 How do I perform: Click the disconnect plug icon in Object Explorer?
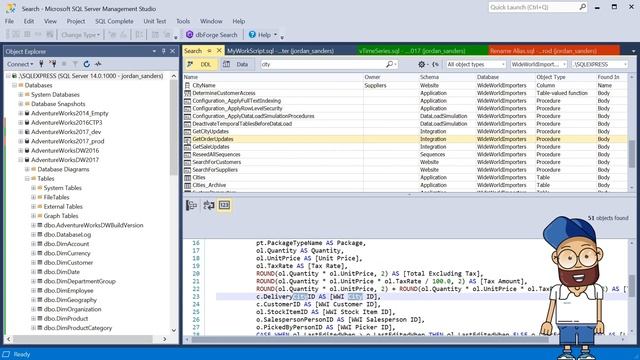pos(53,64)
